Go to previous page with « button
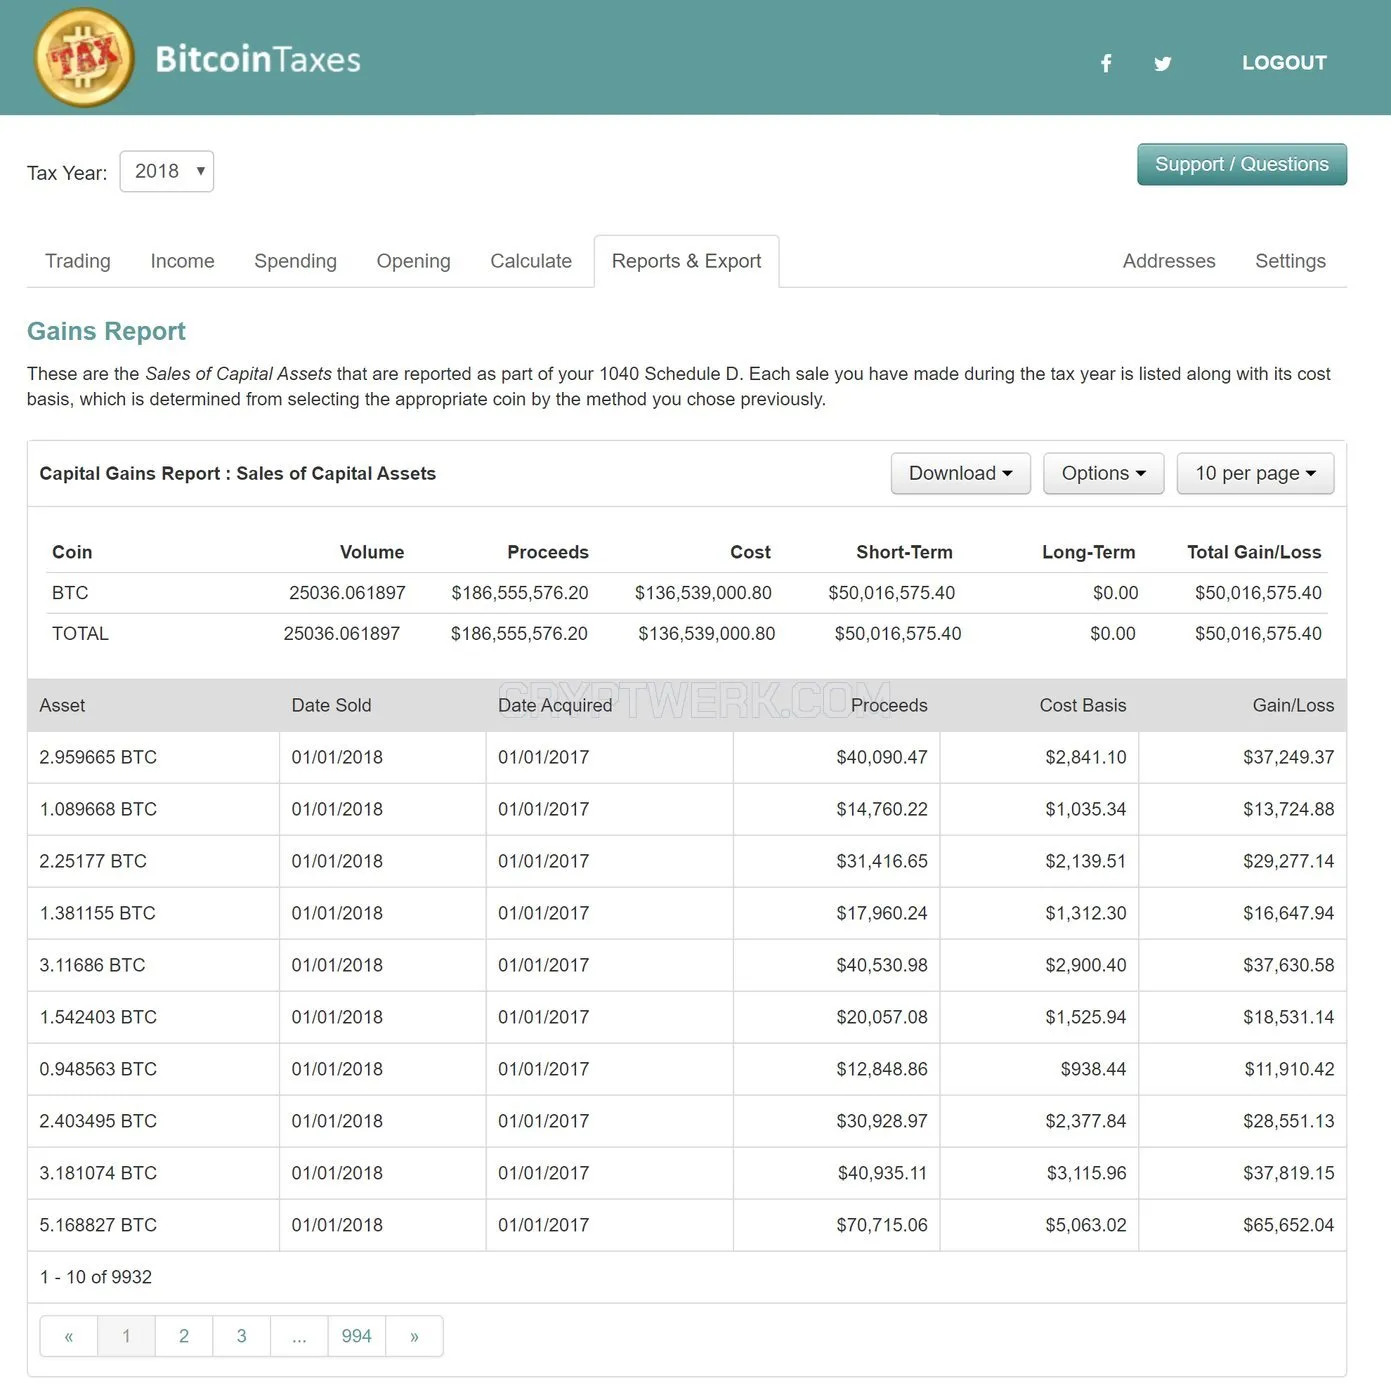This screenshot has width=1391, height=1400. coord(69,1336)
